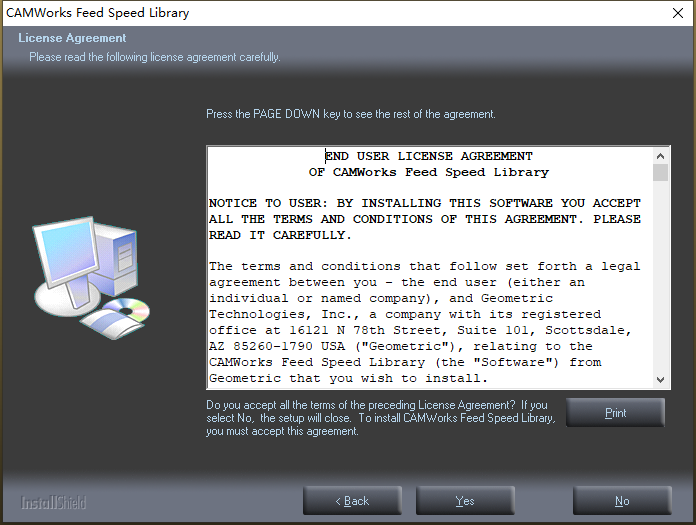Click the license scrollbar thumb
Image resolution: width=696 pixels, height=525 pixels.
pos(660,172)
